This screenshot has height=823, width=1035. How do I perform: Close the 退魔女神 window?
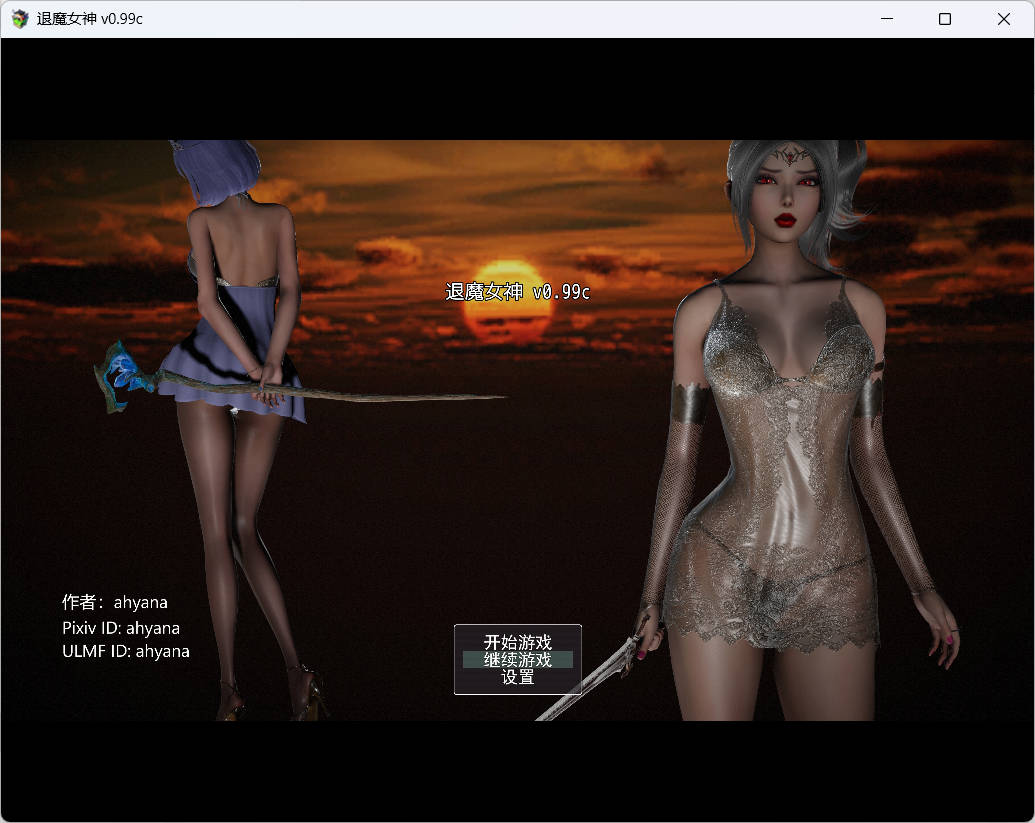[x=1004, y=18]
